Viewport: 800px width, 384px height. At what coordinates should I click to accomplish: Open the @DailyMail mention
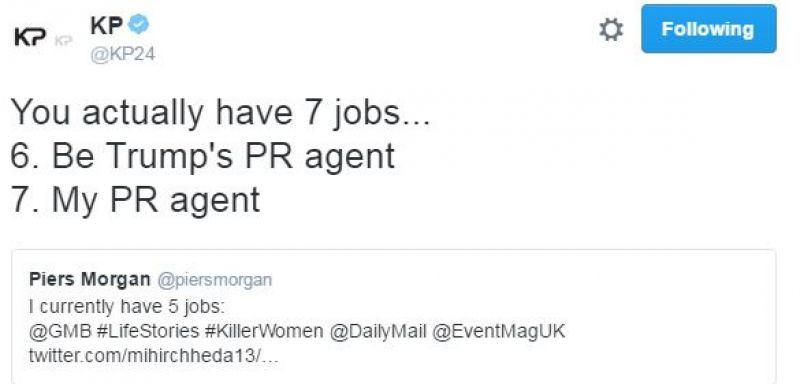(378, 331)
